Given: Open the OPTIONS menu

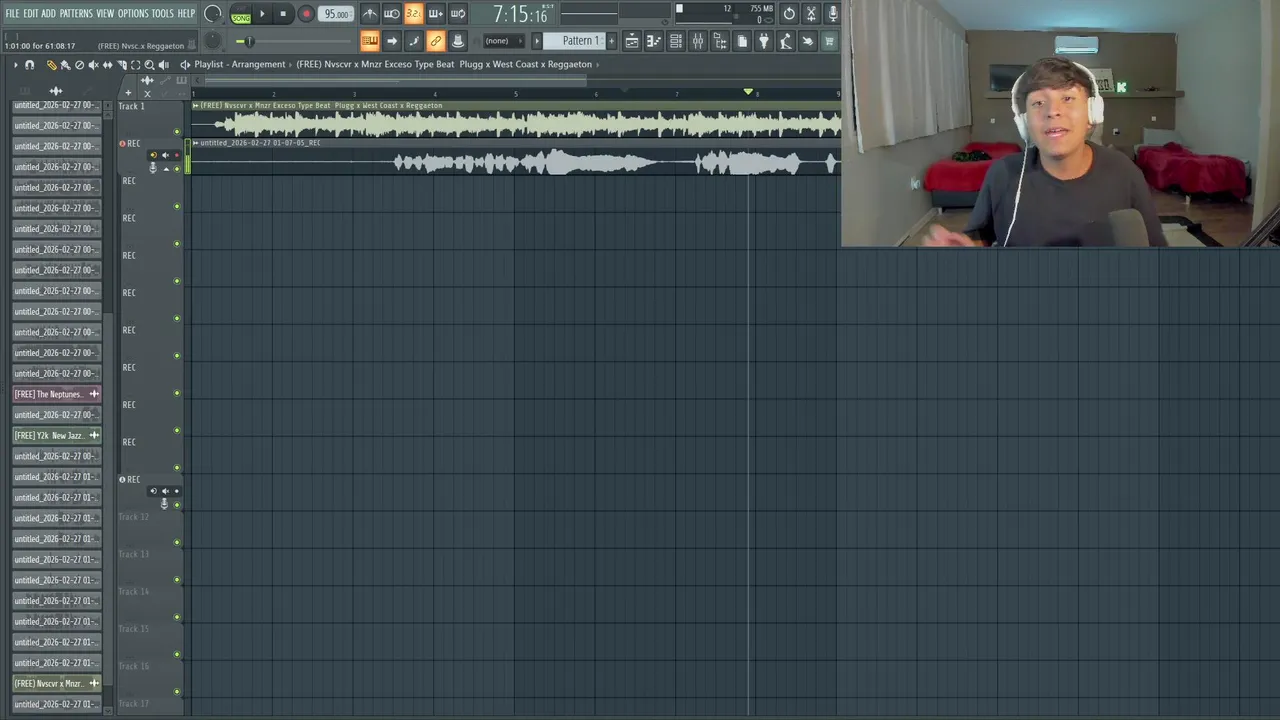Looking at the screenshot, I should (133, 13).
